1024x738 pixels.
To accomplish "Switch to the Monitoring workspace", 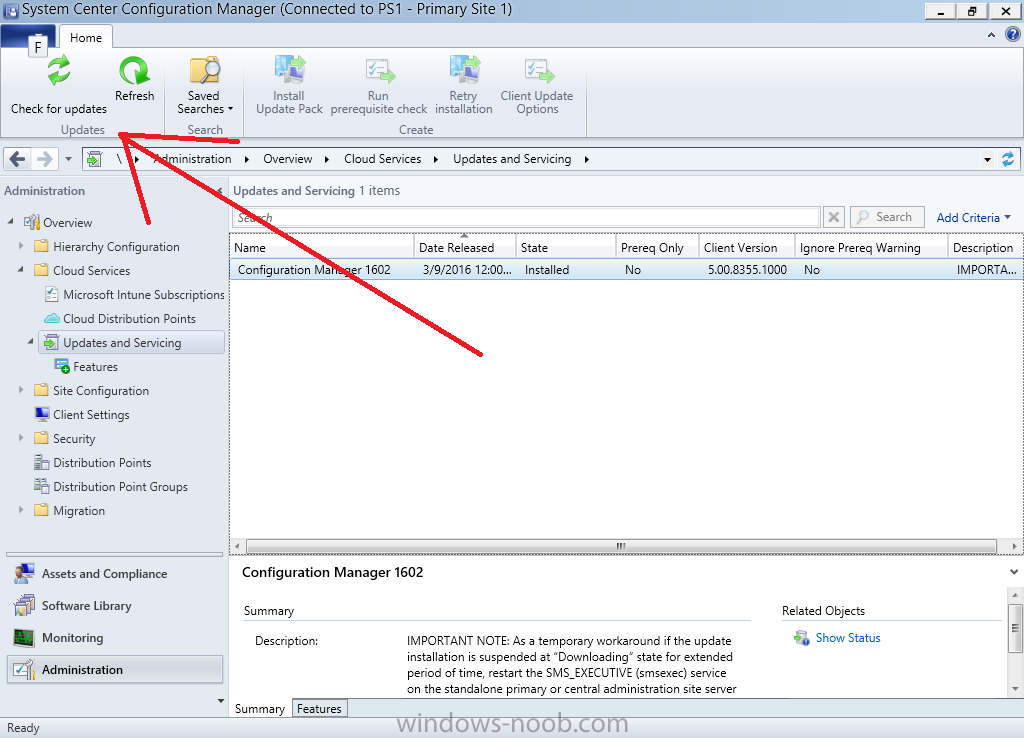I will tap(115, 638).
